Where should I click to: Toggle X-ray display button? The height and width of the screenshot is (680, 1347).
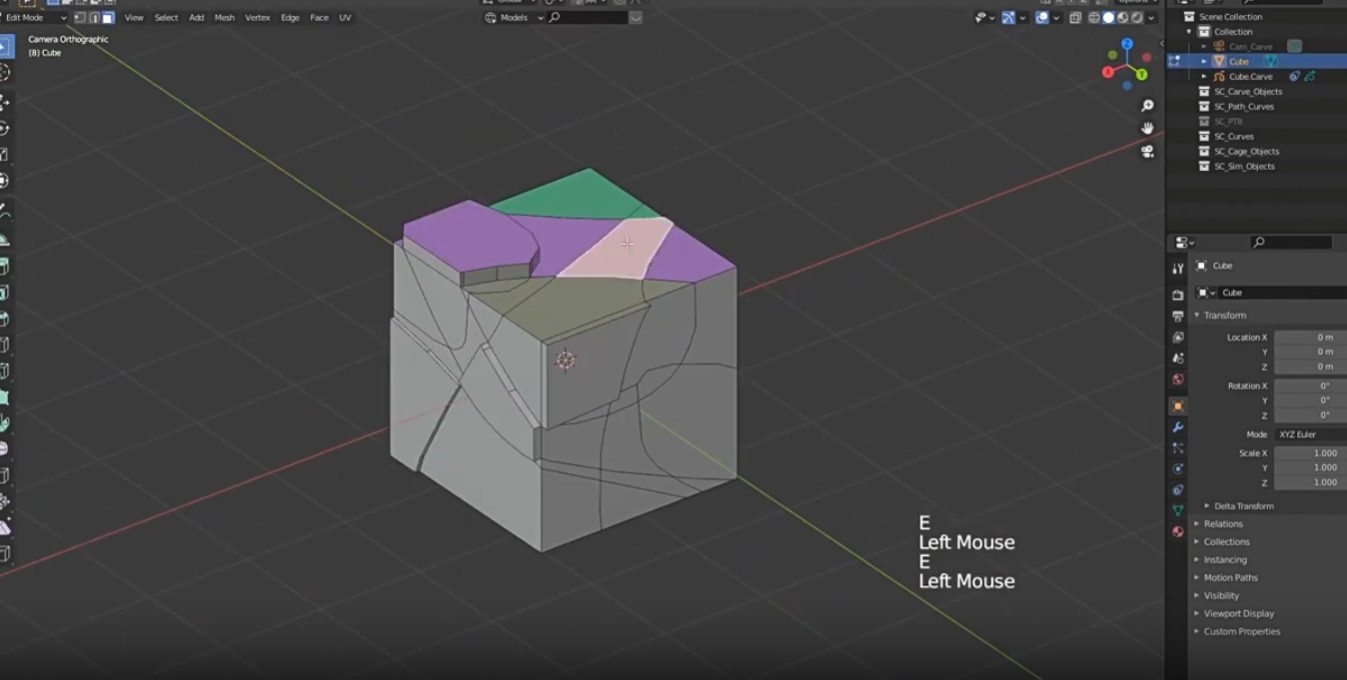pyautogui.click(x=1075, y=18)
